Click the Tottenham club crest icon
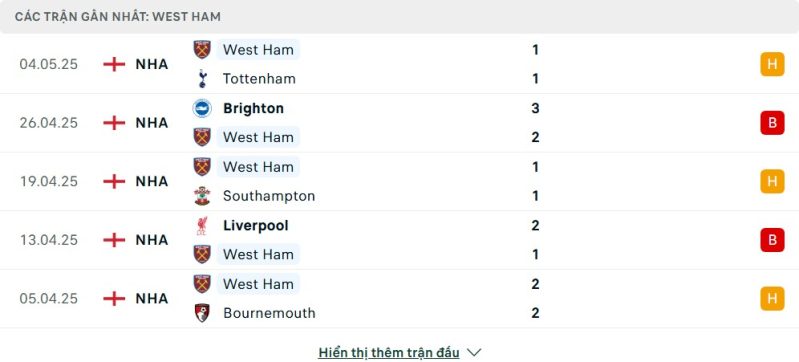Image resolution: width=799 pixels, height=362 pixels. 202,79
